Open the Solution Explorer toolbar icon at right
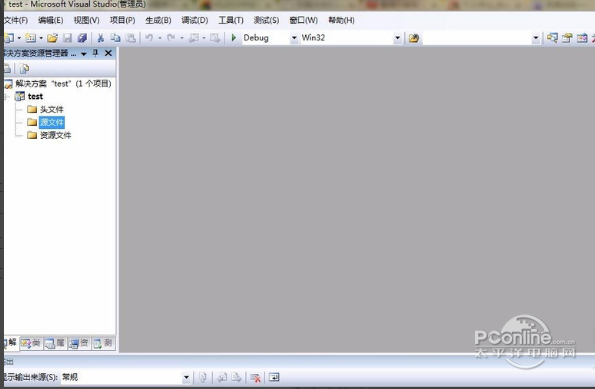Screen dimensions: 595x389 [x=552, y=38]
